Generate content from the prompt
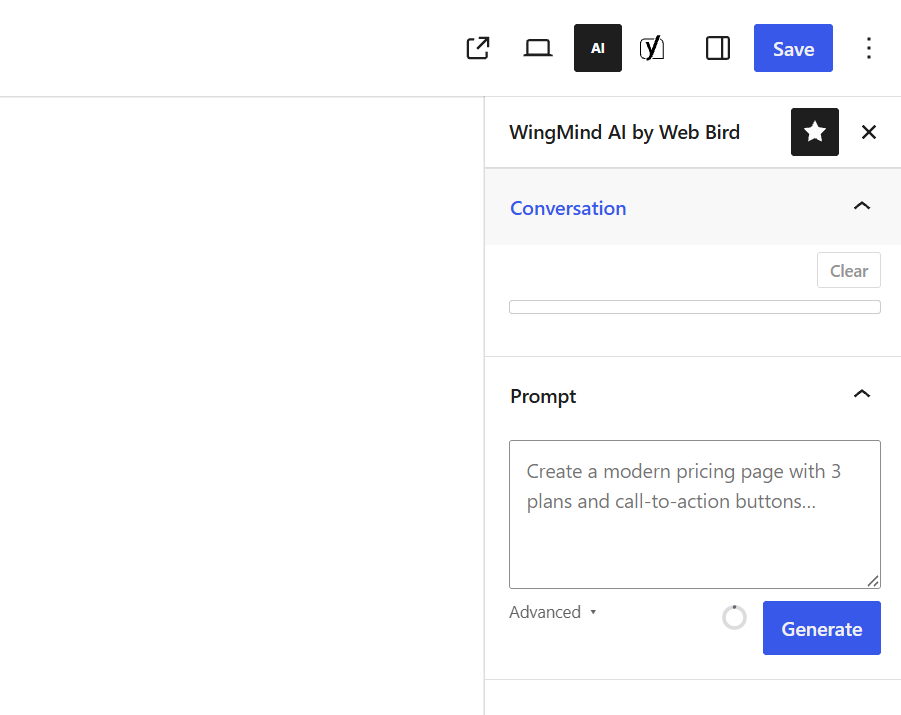 coord(822,628)
